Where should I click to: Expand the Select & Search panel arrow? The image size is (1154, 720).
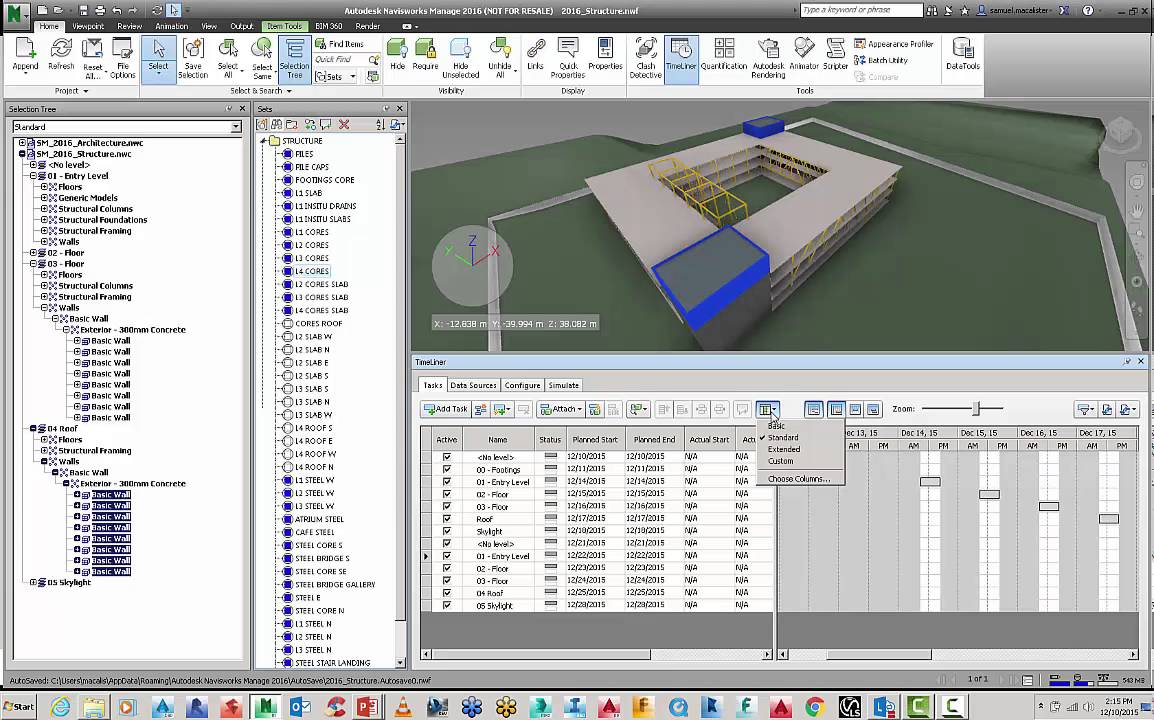pos(288,91)
